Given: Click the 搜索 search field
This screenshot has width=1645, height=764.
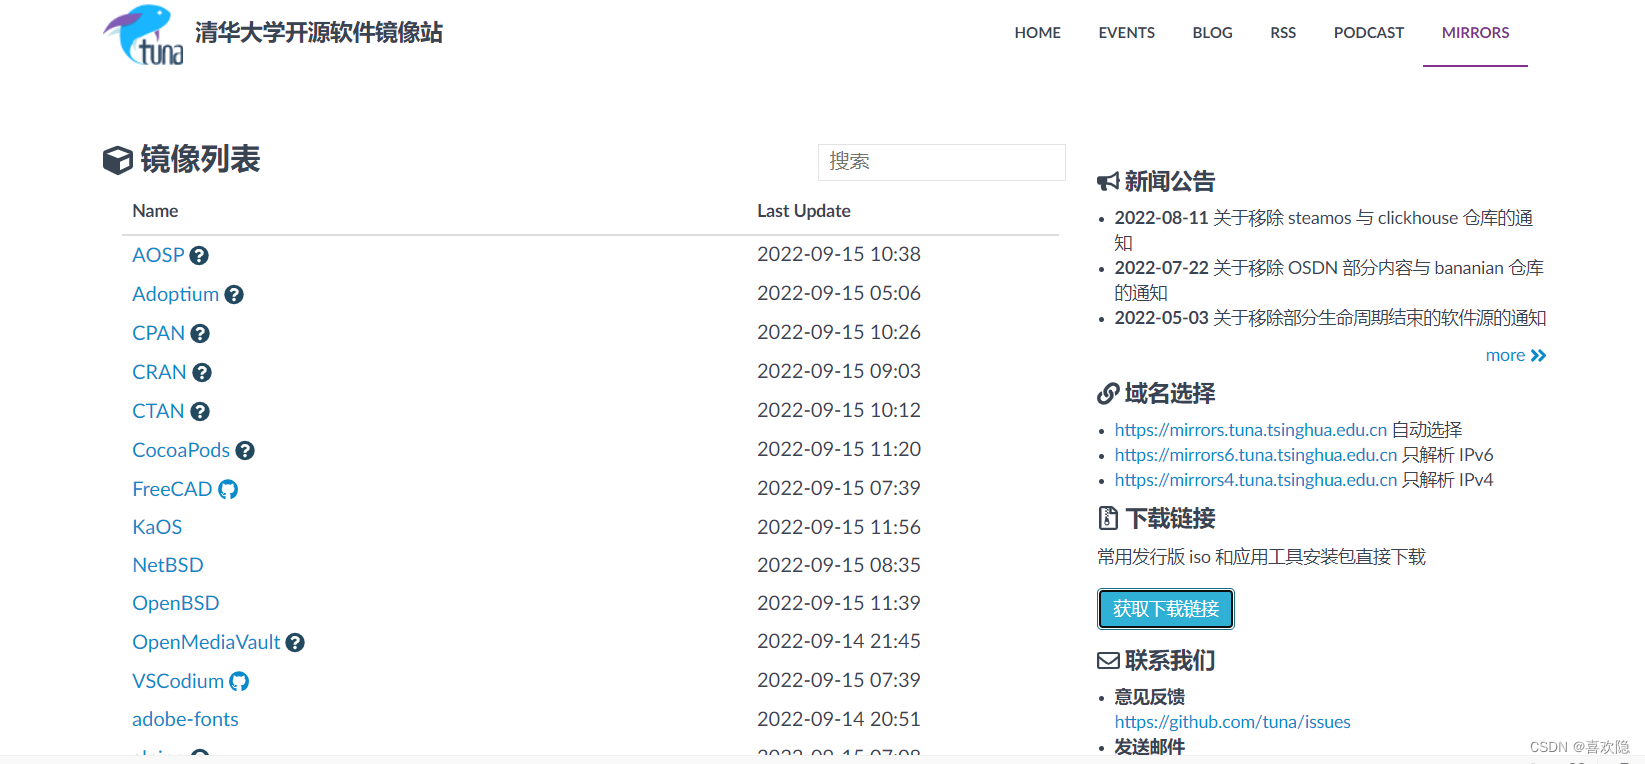Looking at the screenshot, I should click(x=942, y=162).
